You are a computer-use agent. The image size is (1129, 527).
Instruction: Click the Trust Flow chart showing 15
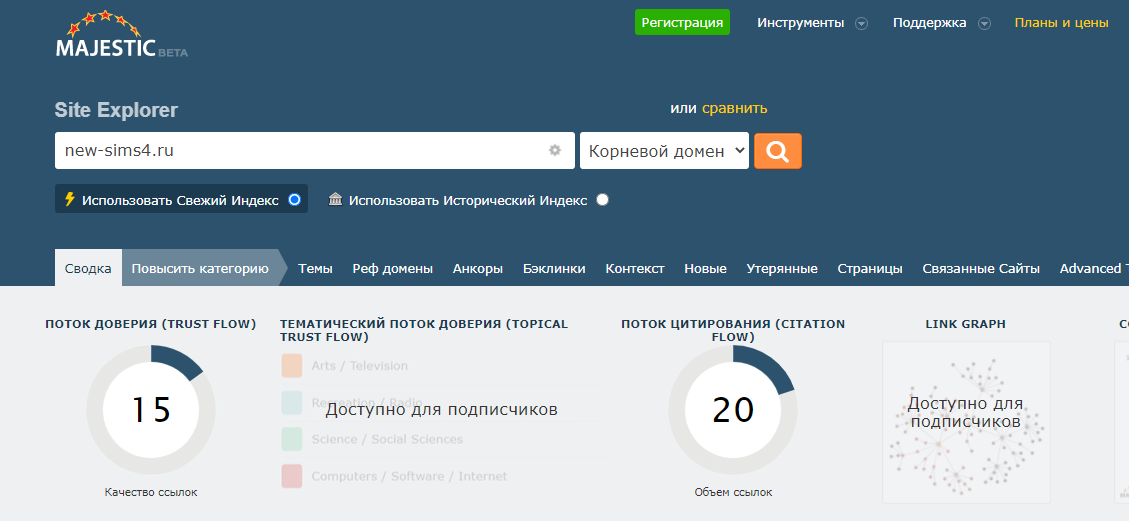(150, 409)
